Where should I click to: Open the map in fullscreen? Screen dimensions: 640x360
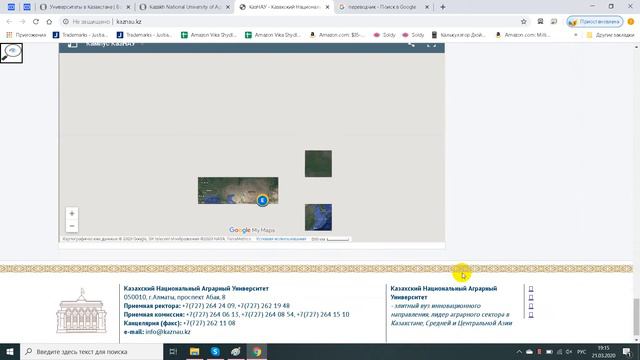coord(431,44)
